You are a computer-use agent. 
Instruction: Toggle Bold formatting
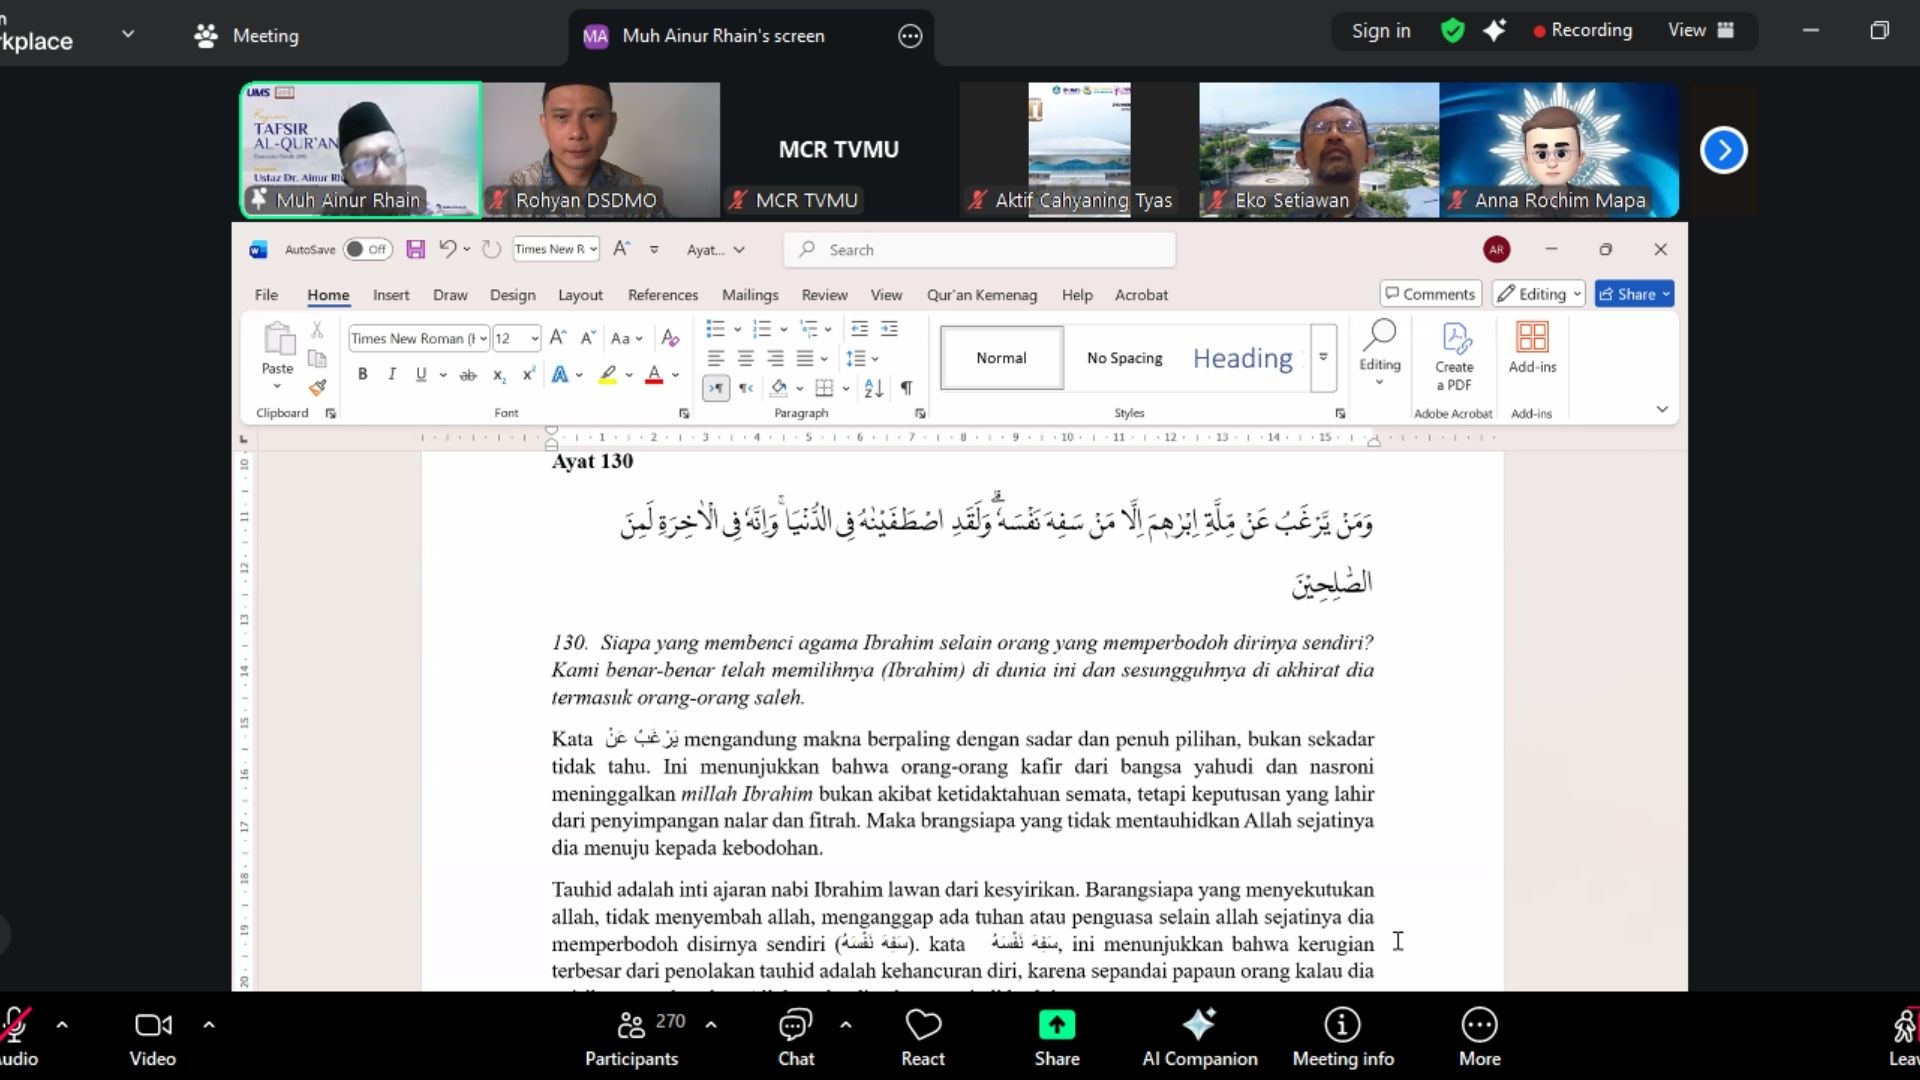coord(363,374)
